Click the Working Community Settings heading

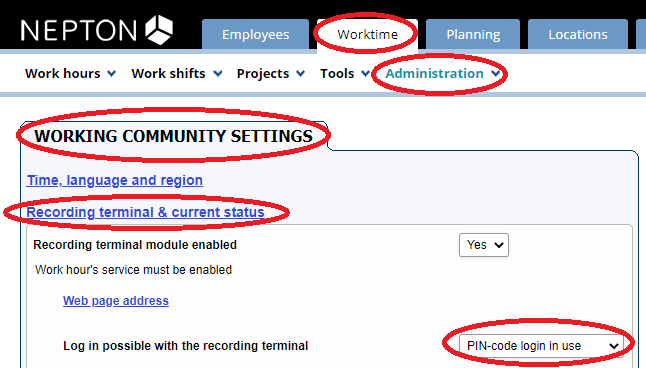pyautogui.click(x=173, y=136)
